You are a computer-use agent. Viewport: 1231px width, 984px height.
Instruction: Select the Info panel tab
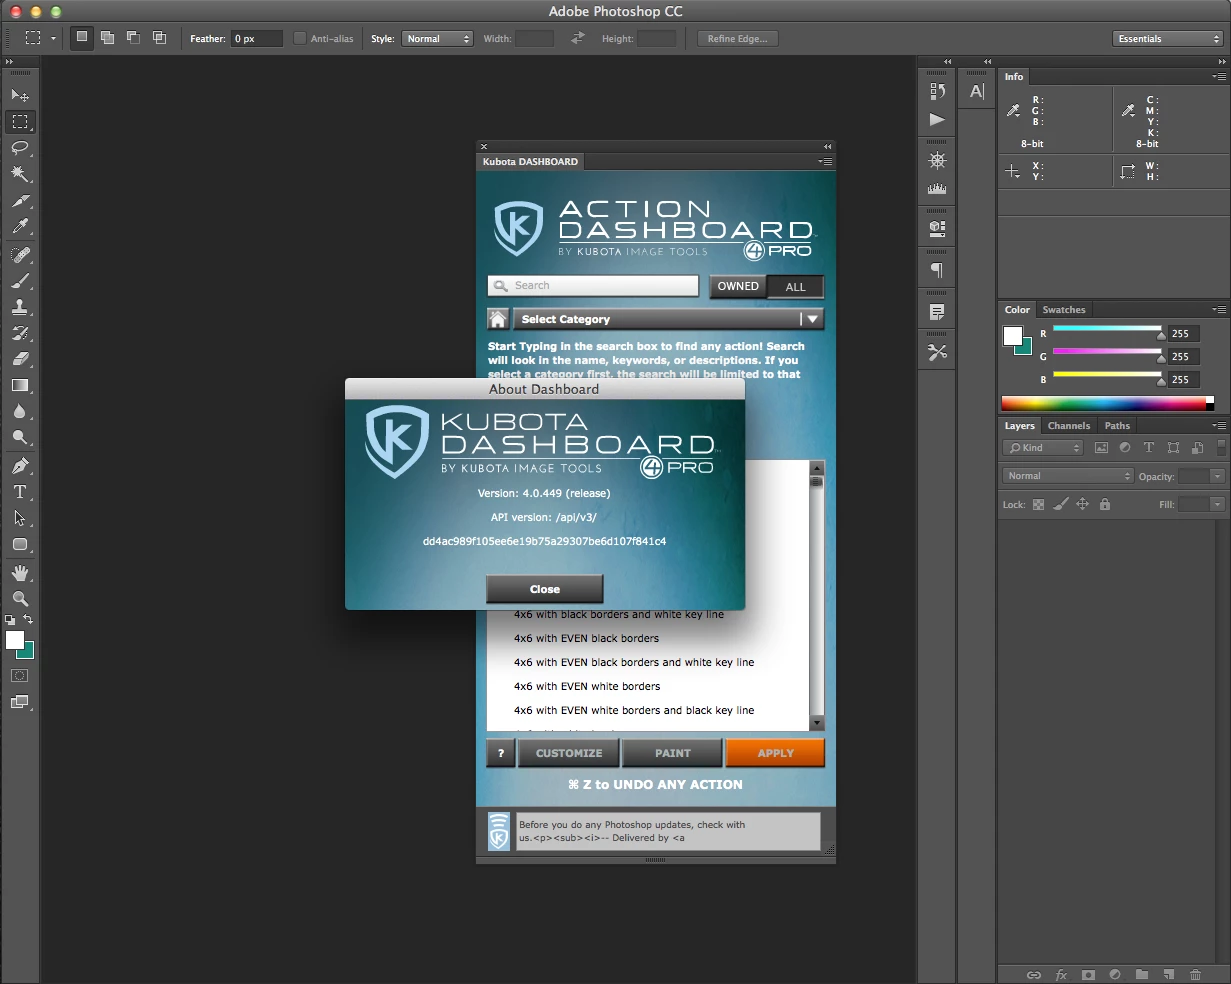coord(1014,77)
